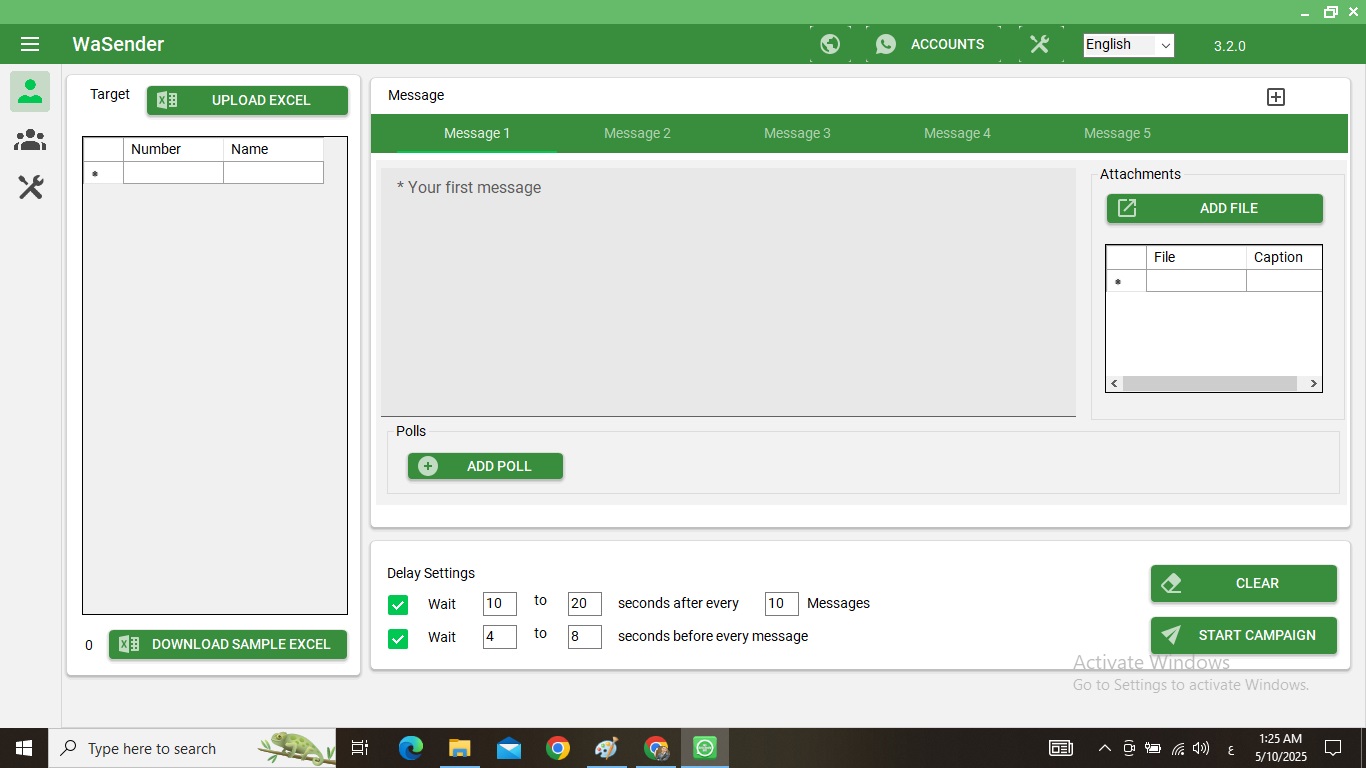This screenshot has width=1366, height=768.
Task: Click the globe icon in the top bar
Action: click(x=830, y=44)
